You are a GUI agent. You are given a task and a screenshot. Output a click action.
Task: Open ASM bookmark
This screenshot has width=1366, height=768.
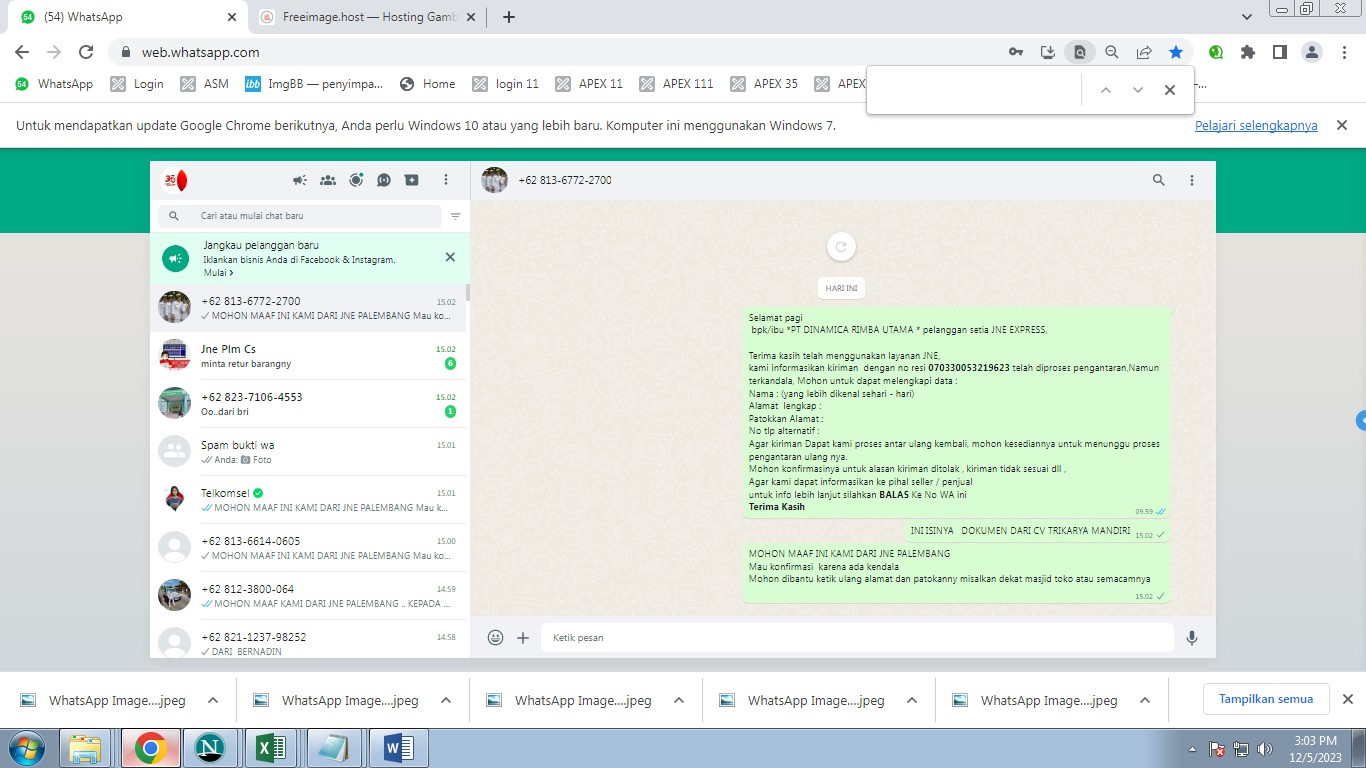click(205, 84)
